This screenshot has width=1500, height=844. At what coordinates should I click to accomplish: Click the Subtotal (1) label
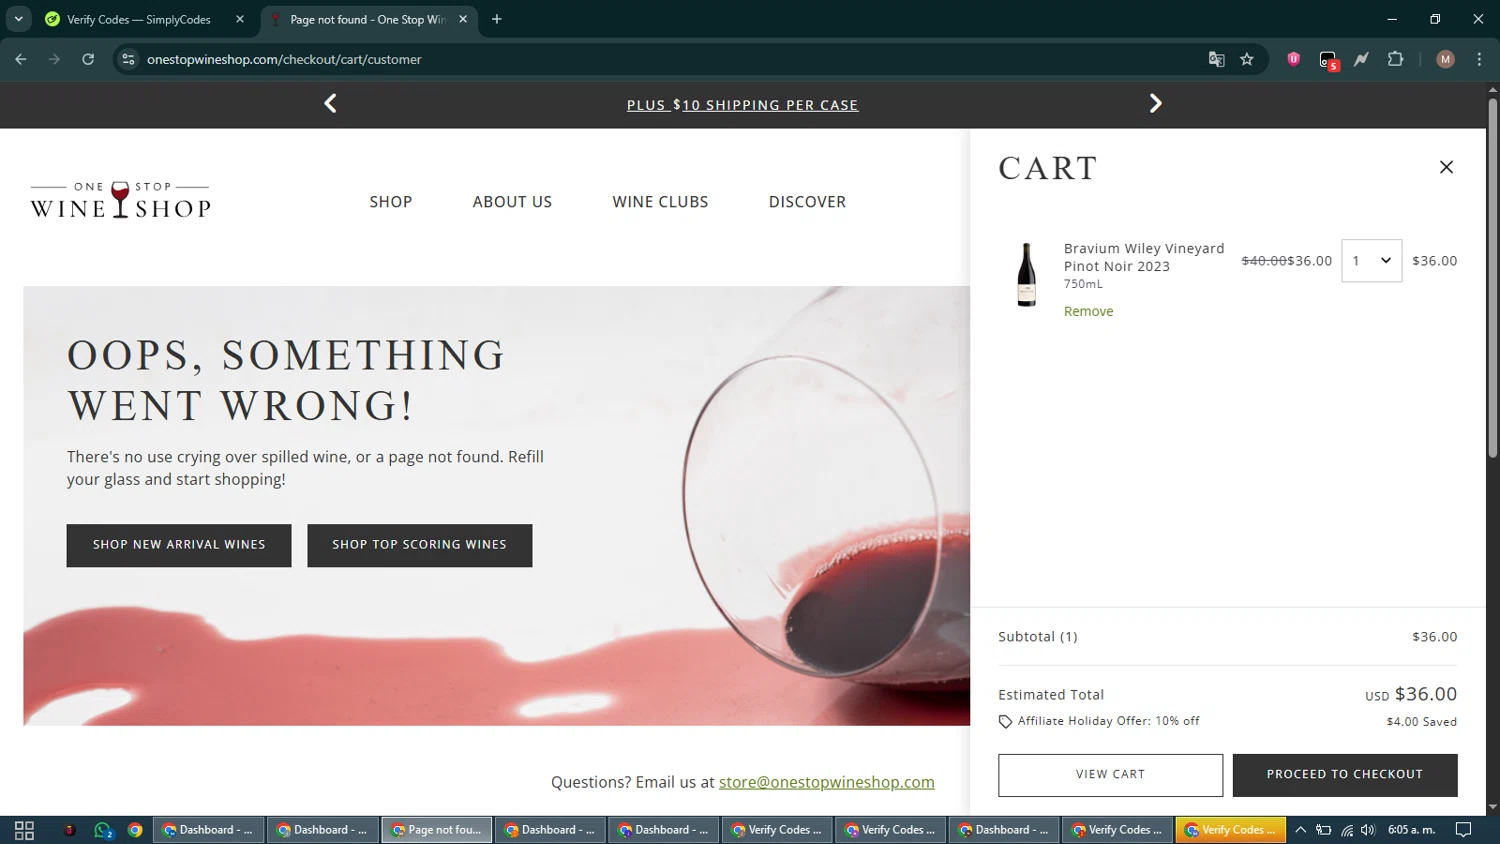point(1038,637)
